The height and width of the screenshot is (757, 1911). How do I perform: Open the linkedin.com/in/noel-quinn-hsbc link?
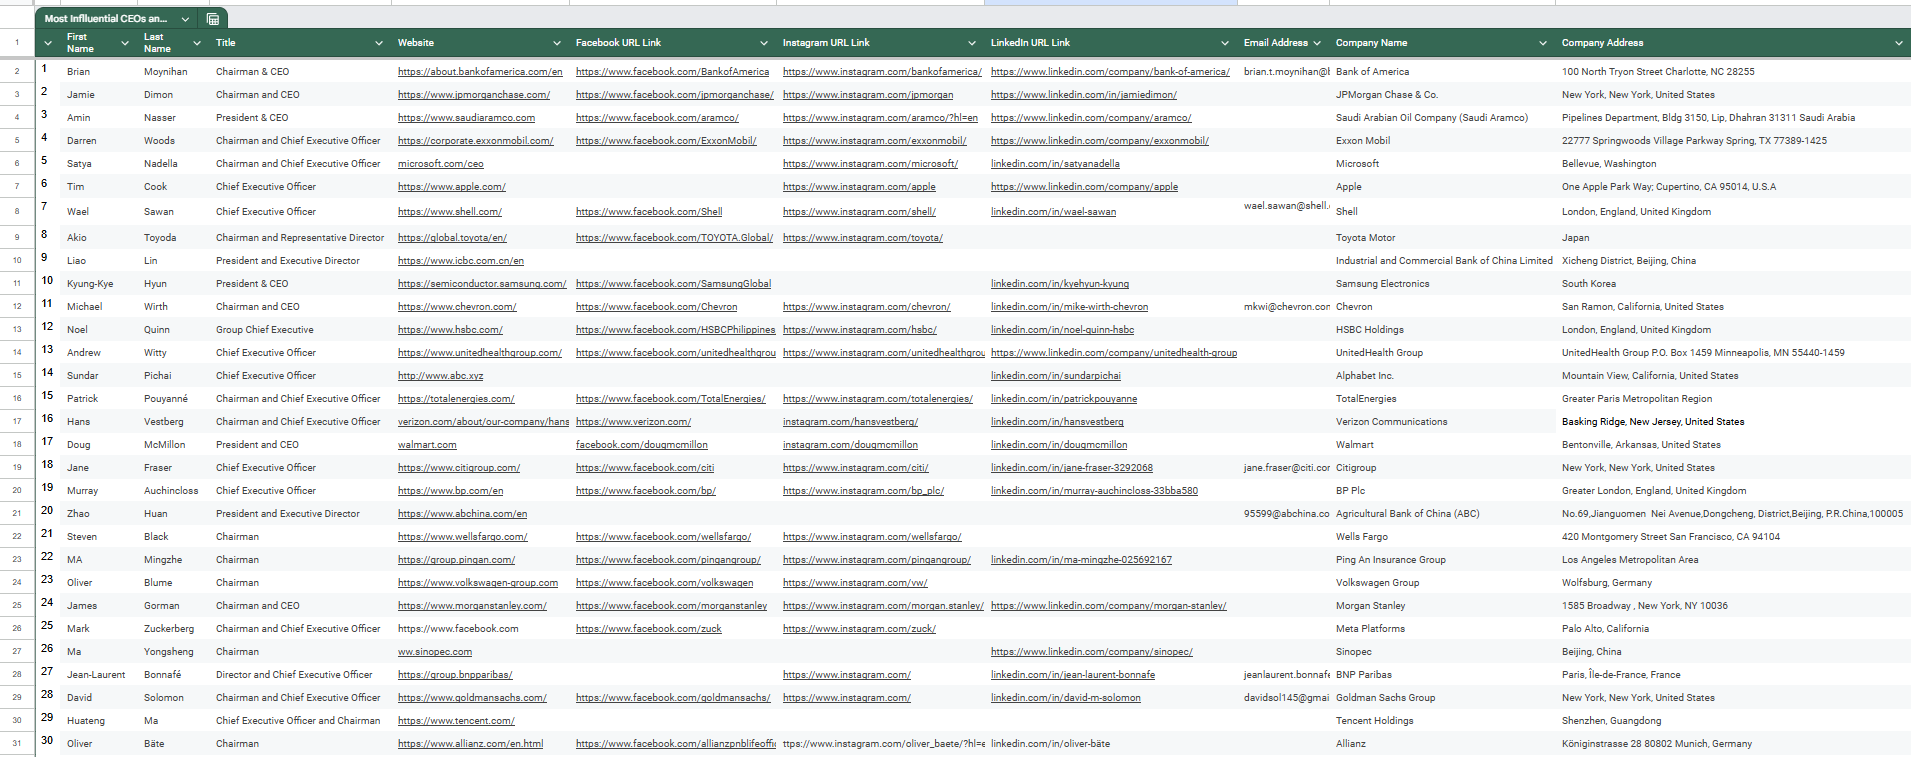coord(1062,330)
